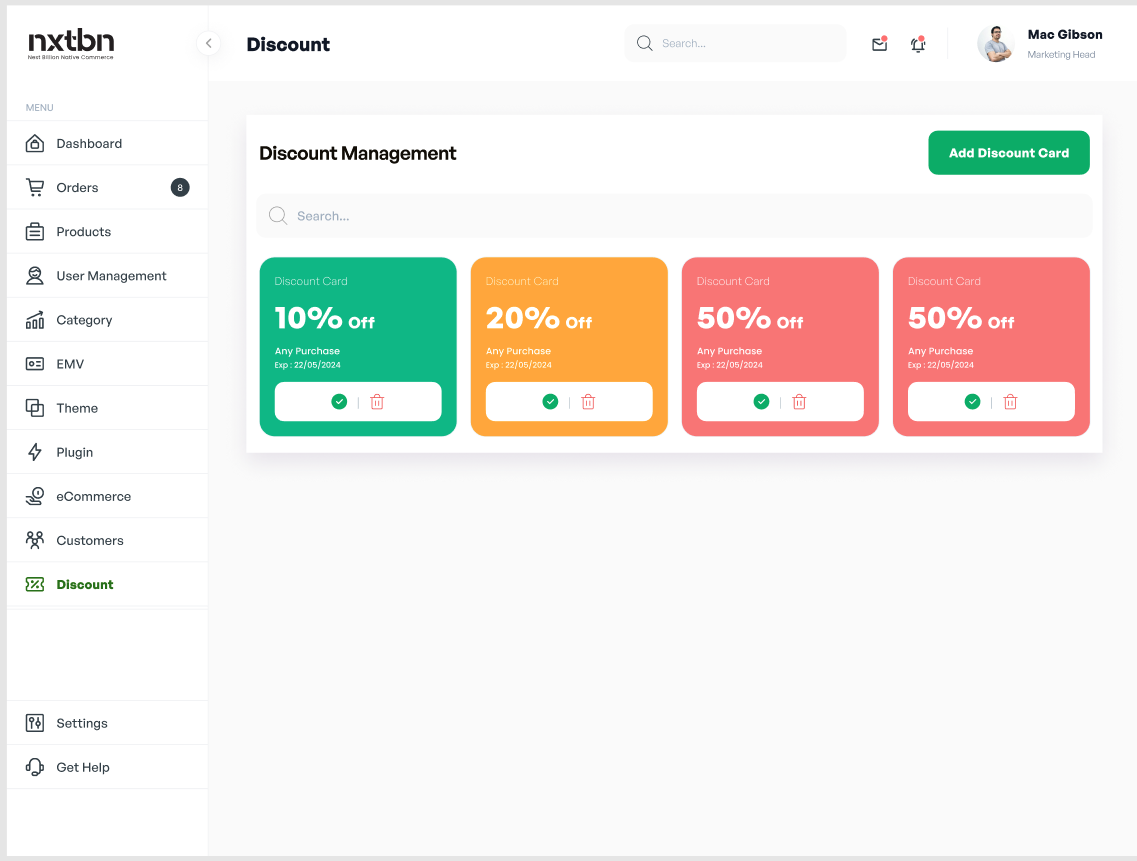
Task: Open Mac Gibson profile menu
Action: pyautogui.click(x=1040, y=44)
